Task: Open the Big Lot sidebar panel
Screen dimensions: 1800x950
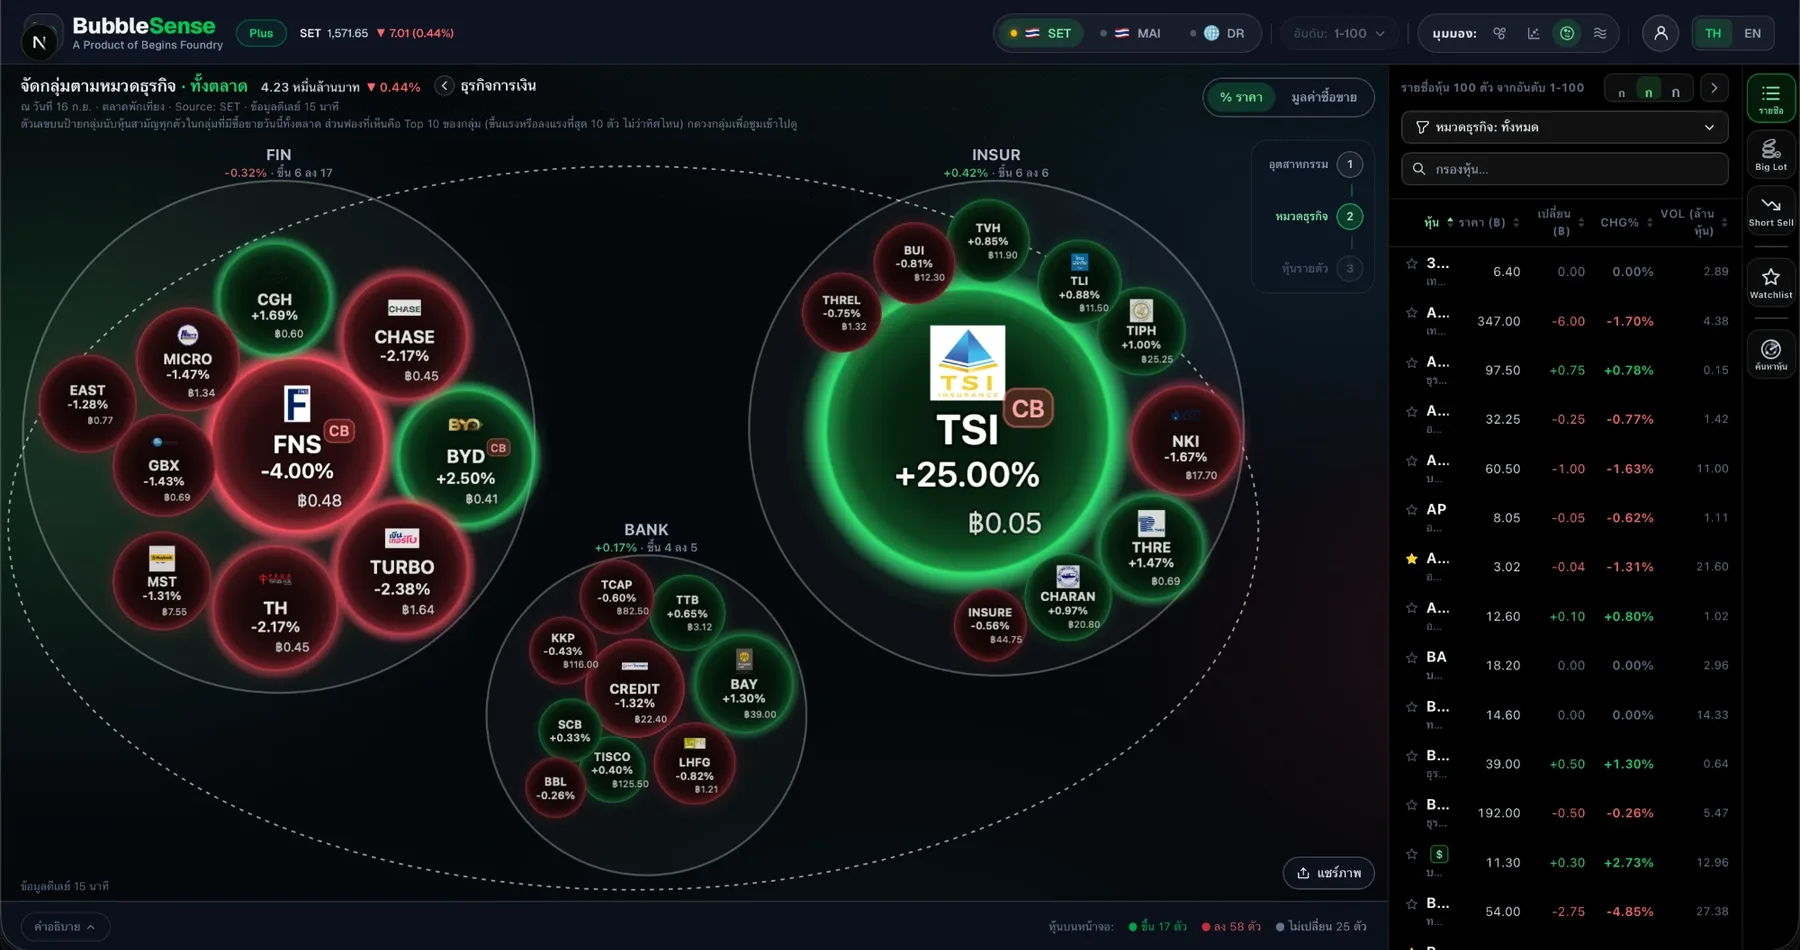Action: [1770, 155]
